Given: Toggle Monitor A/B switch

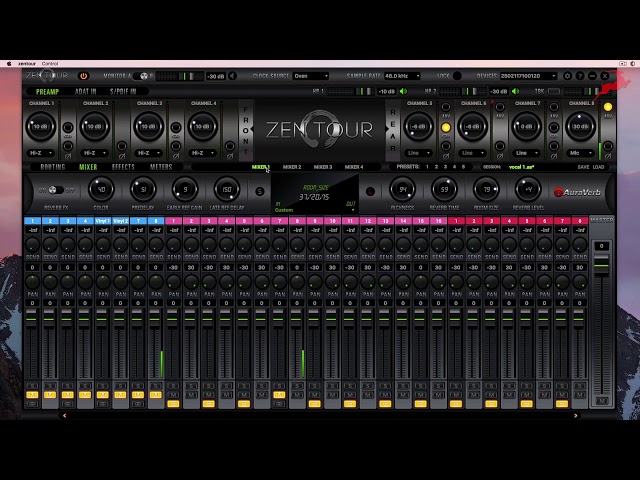Looking at the screenshot, I should point(143,76).
